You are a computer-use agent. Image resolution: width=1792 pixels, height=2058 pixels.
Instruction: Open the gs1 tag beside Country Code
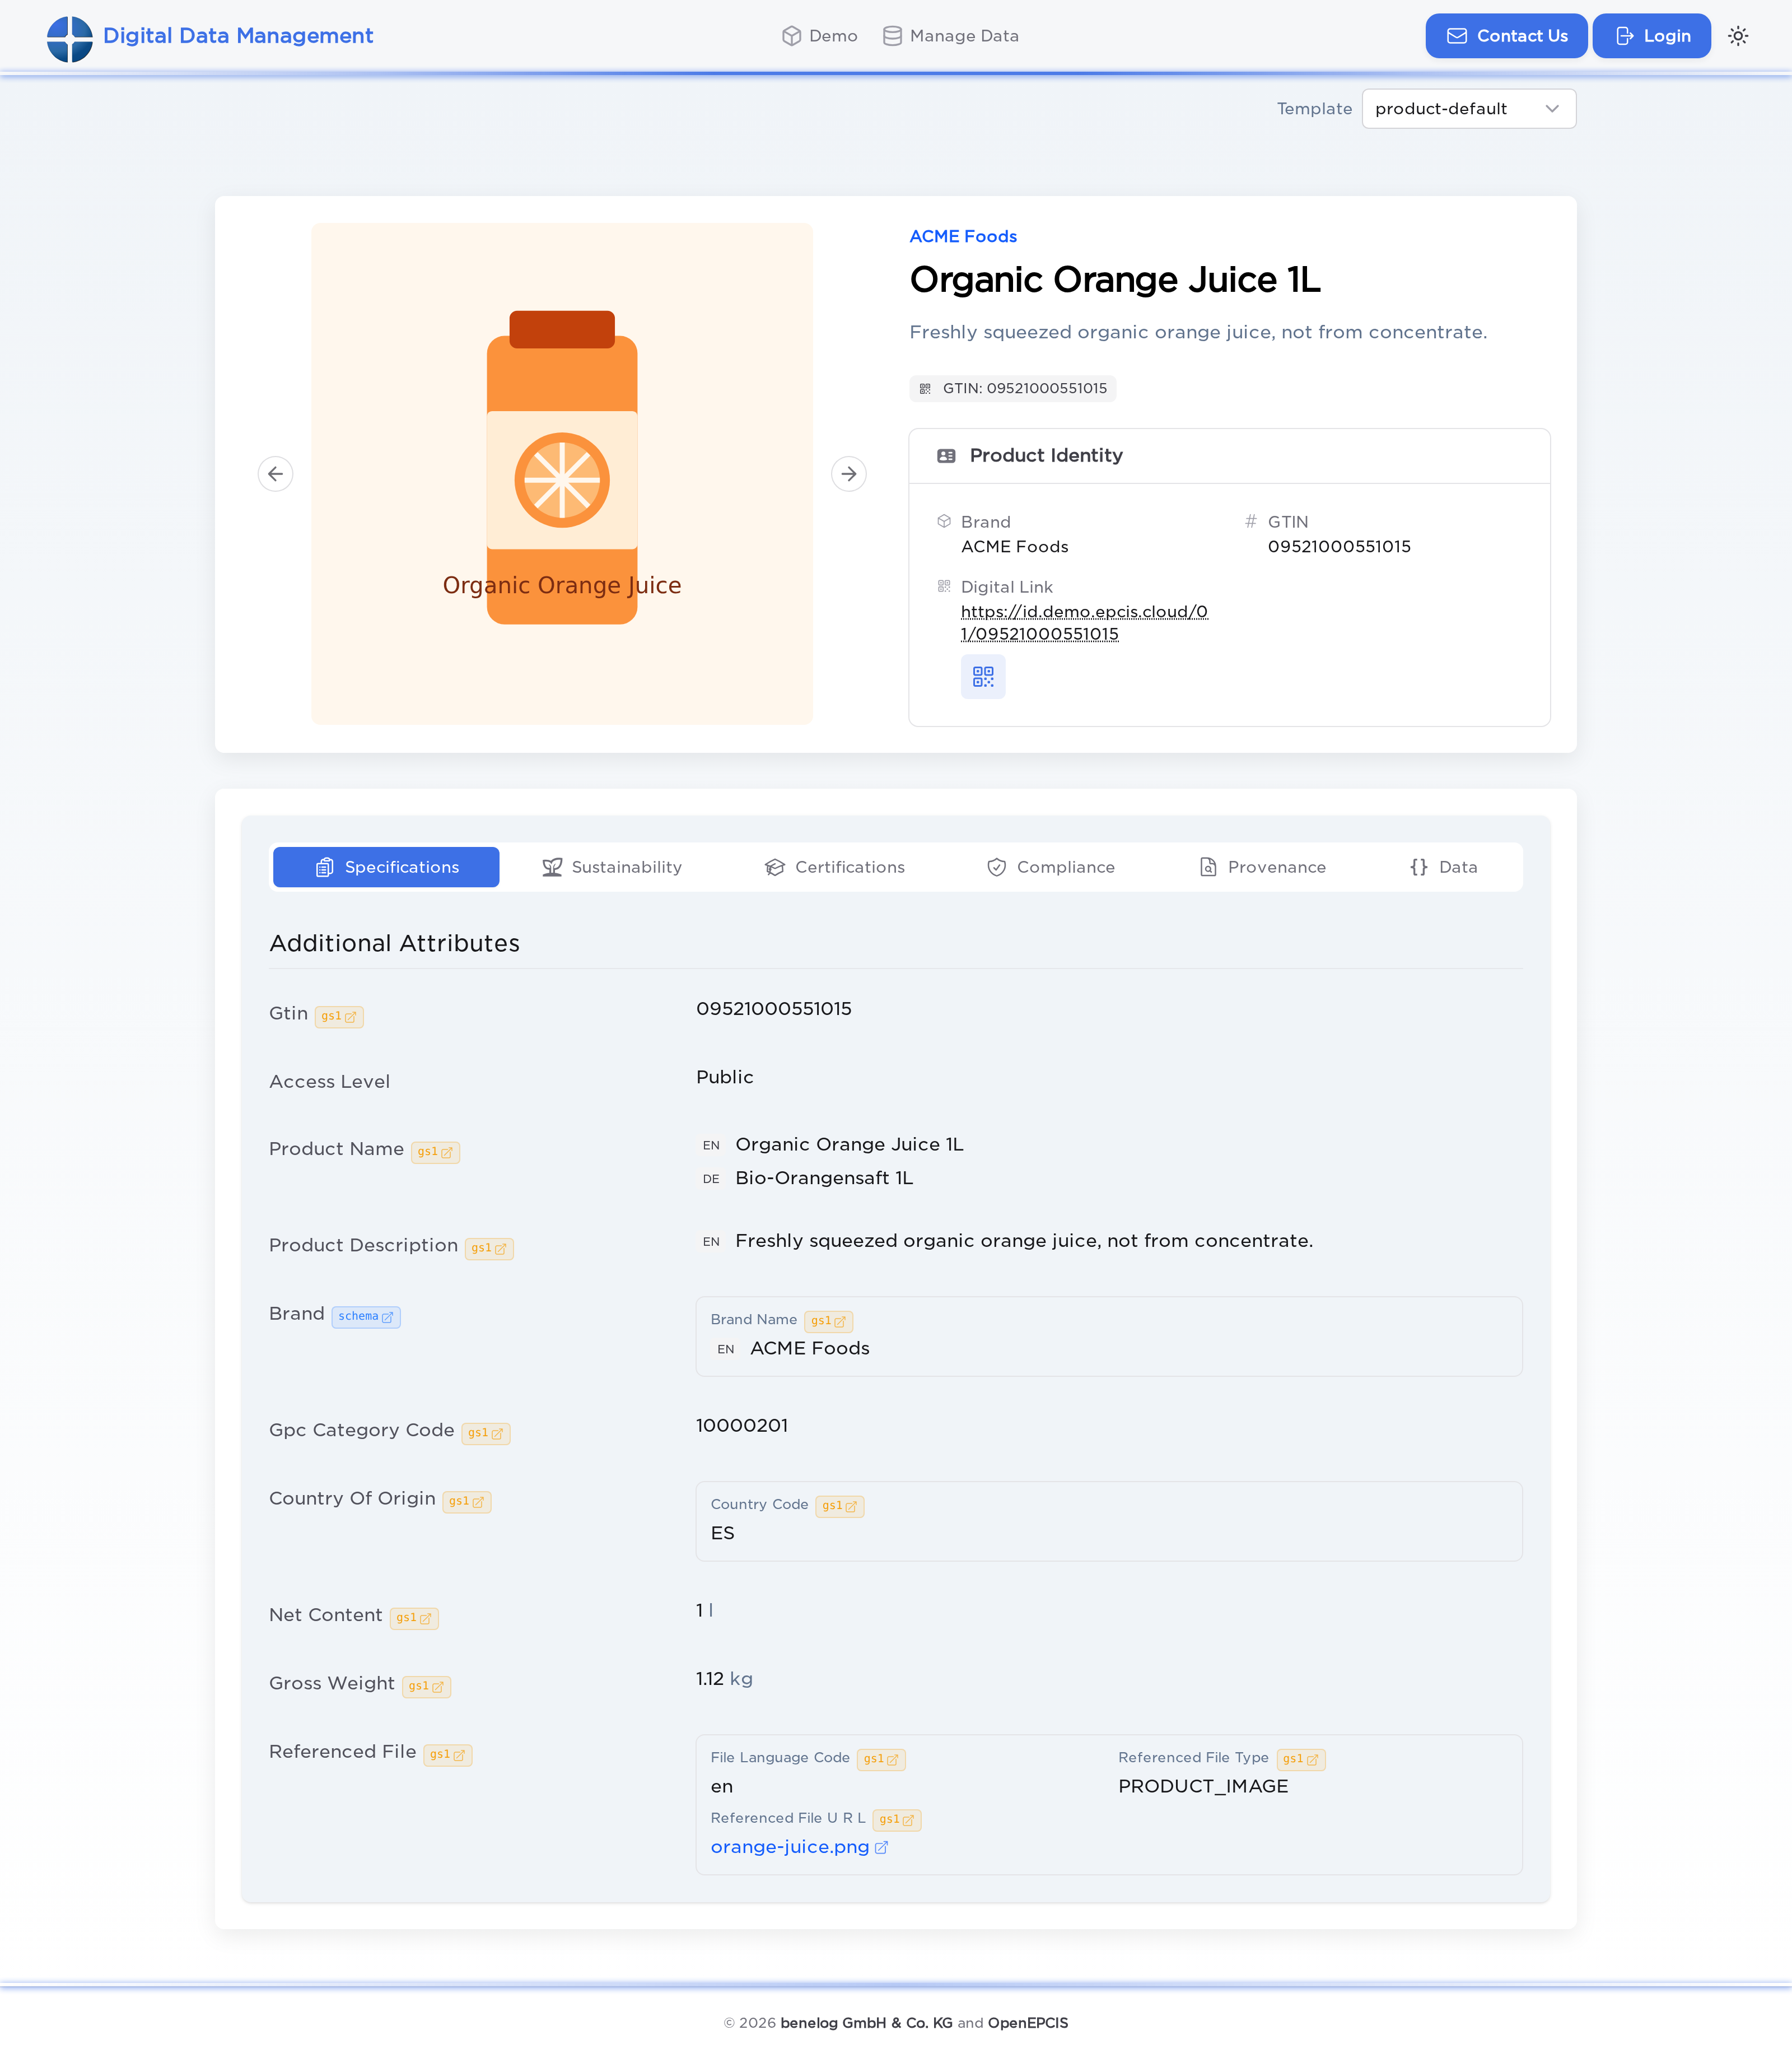pos(840,1506)
